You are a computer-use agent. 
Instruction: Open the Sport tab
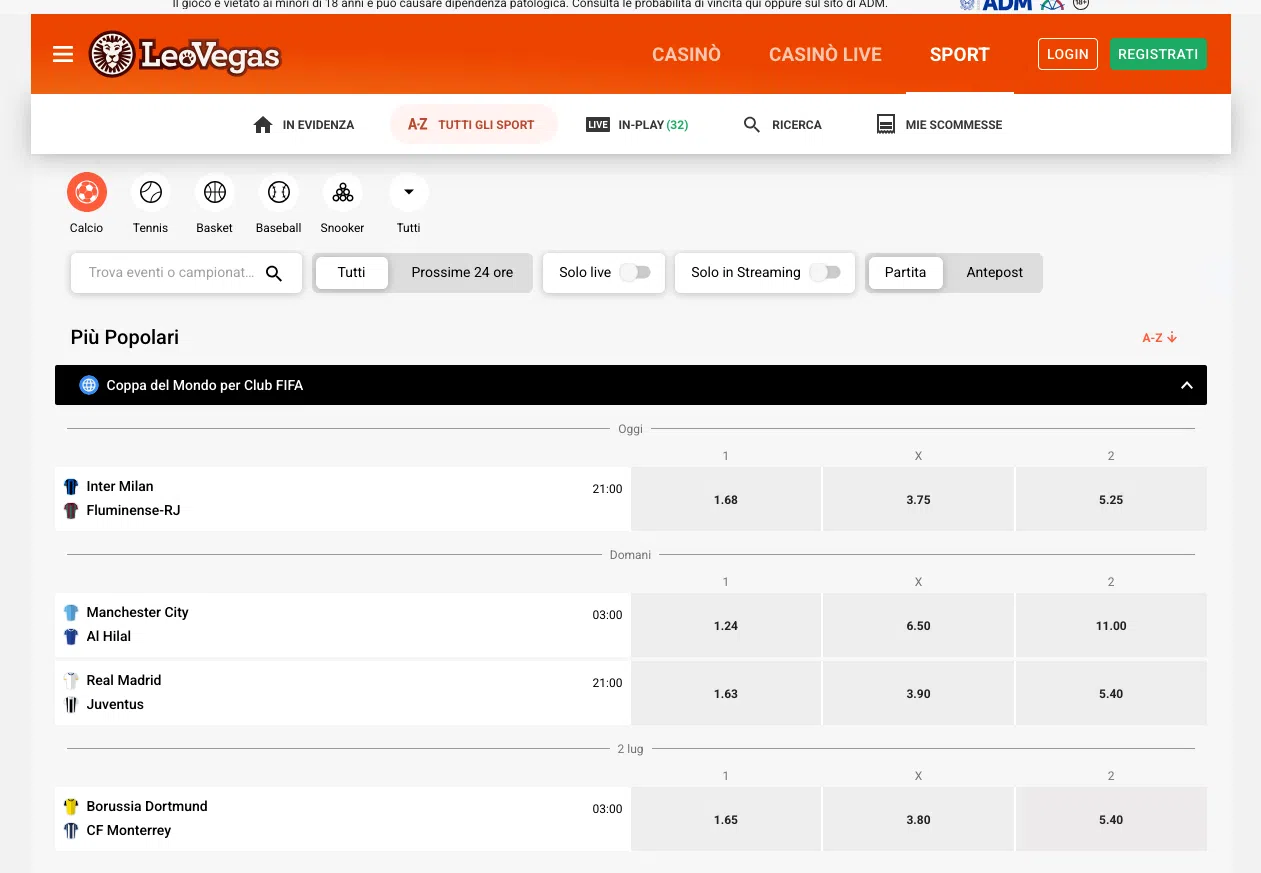coord(960,55)
